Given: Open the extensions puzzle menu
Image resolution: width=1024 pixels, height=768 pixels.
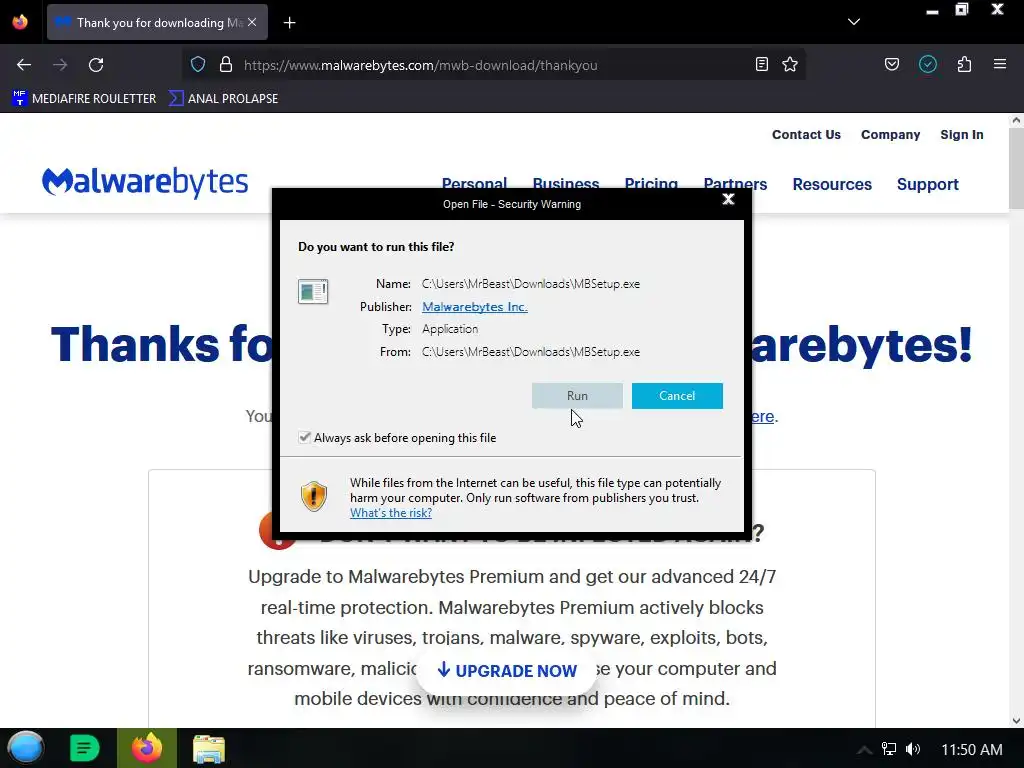Looking at the screenshot, I should pos(964,64).
